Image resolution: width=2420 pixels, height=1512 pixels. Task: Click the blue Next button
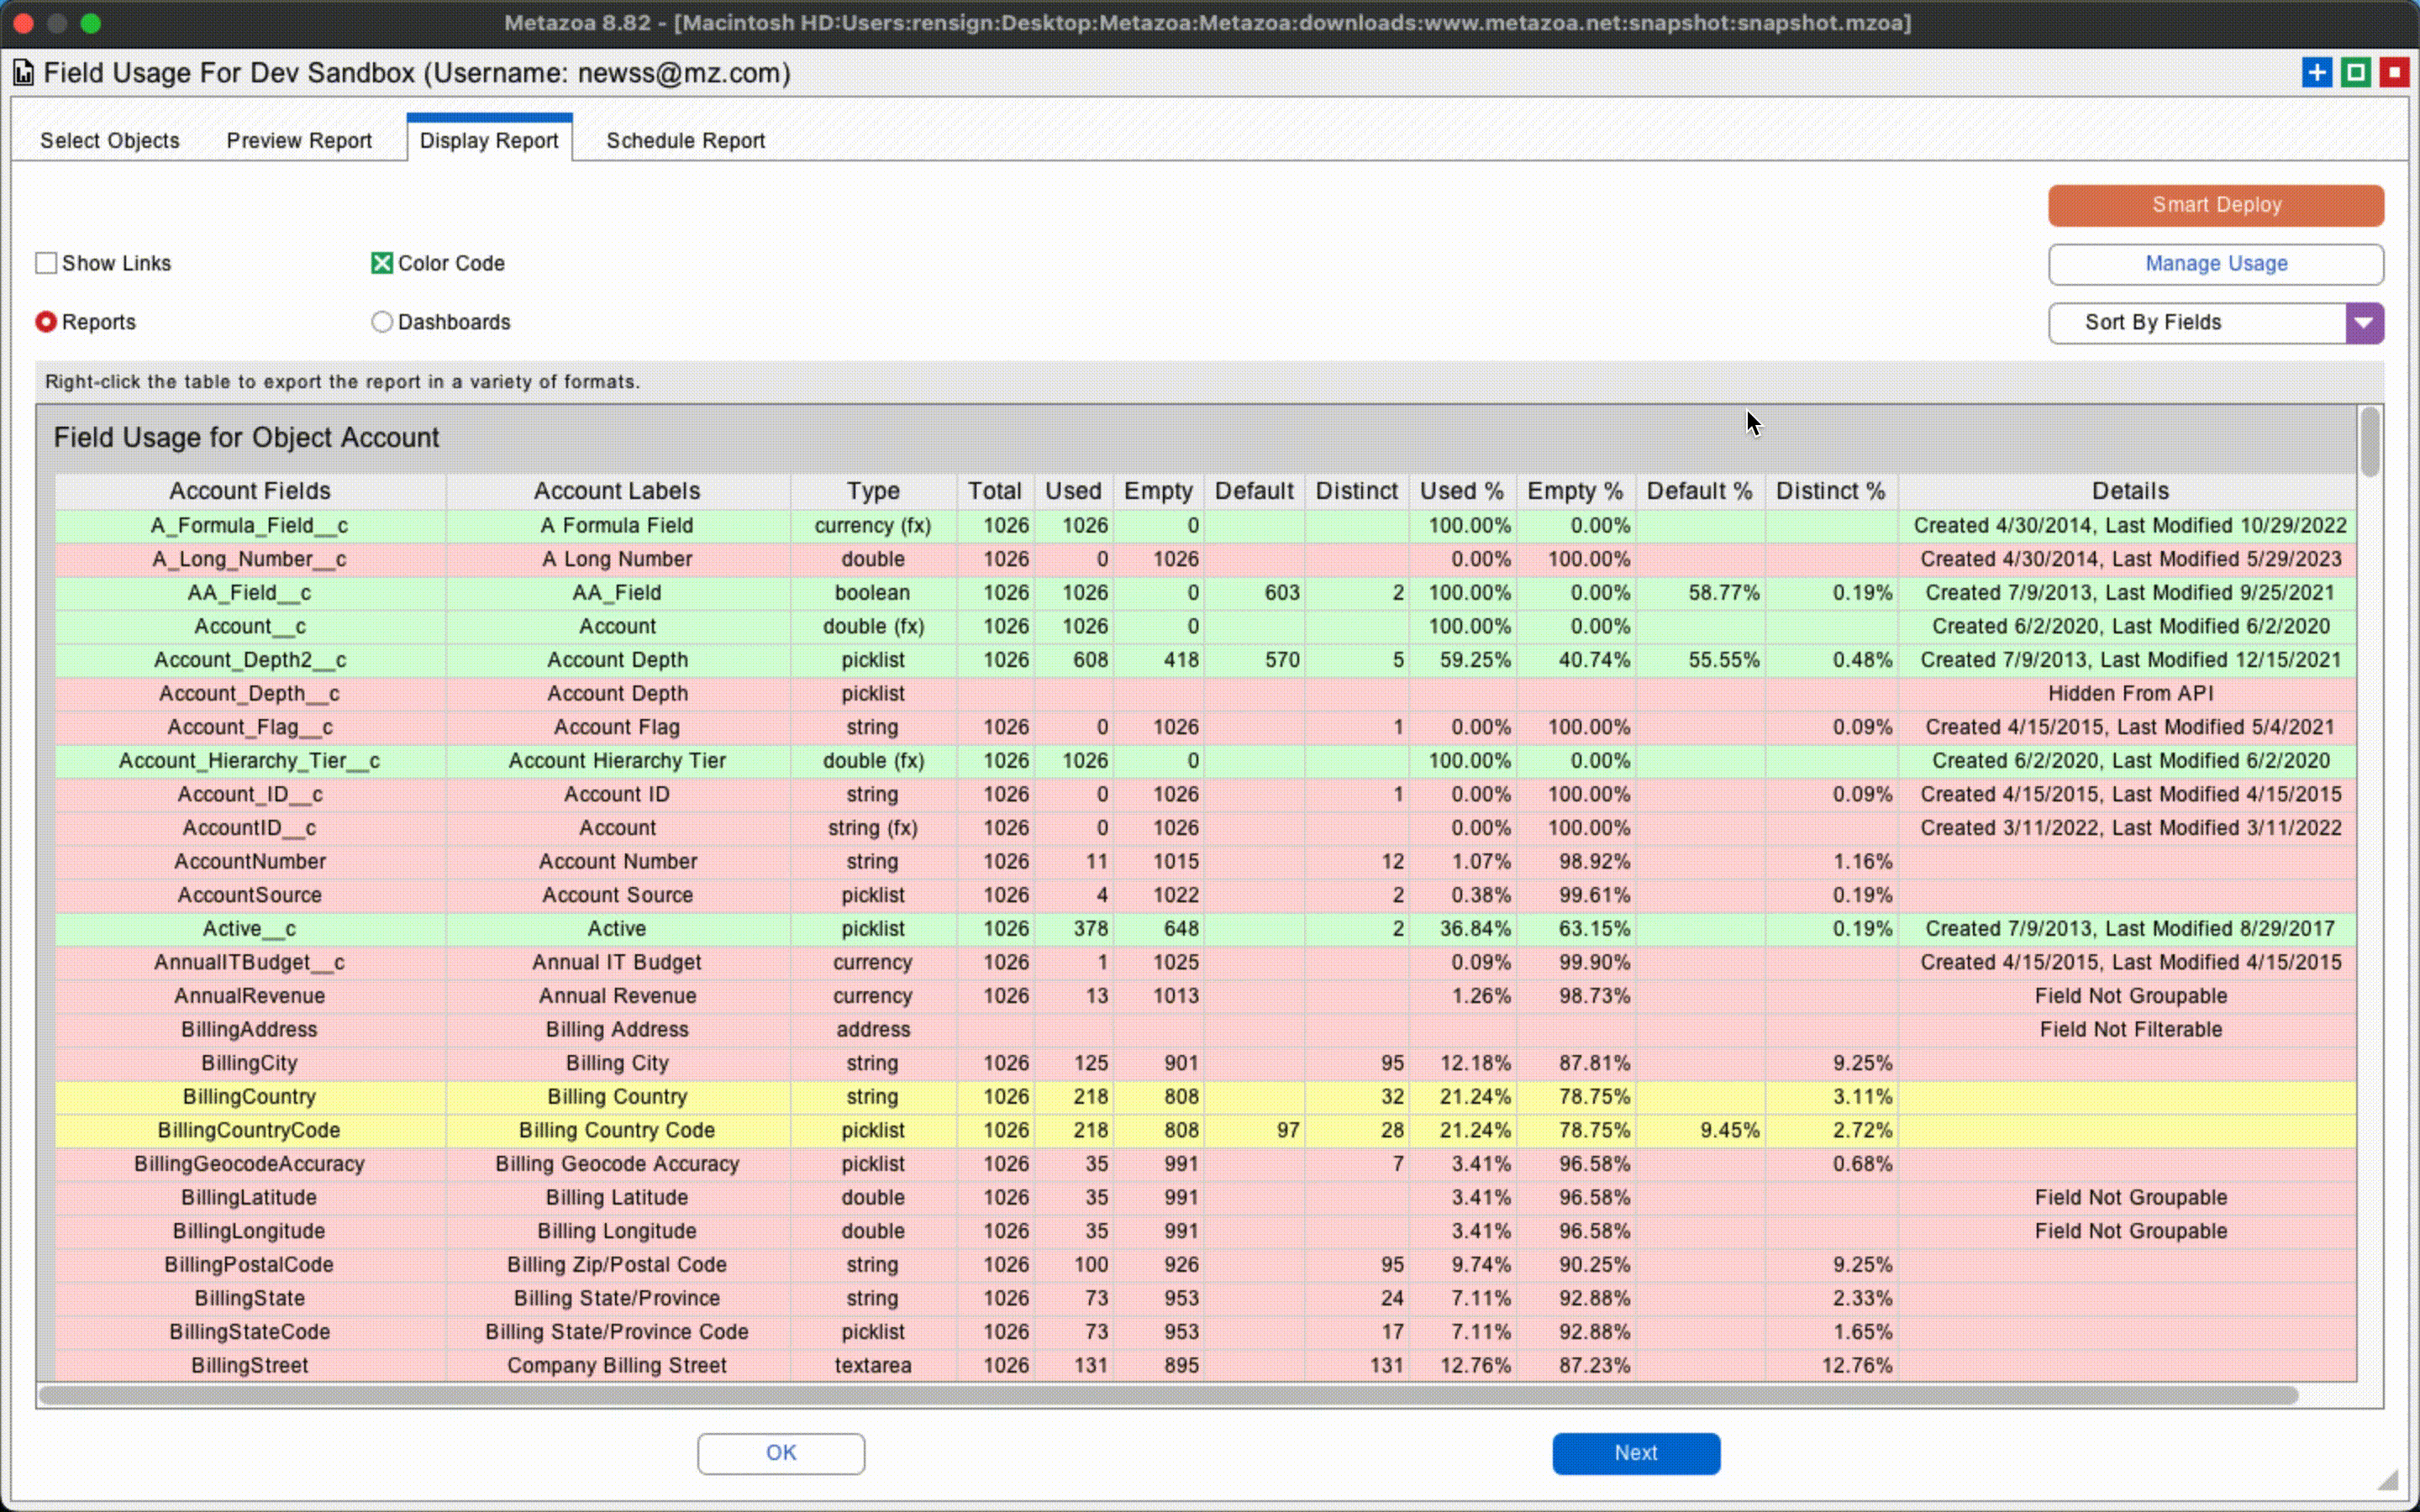coord(1635,1453)
